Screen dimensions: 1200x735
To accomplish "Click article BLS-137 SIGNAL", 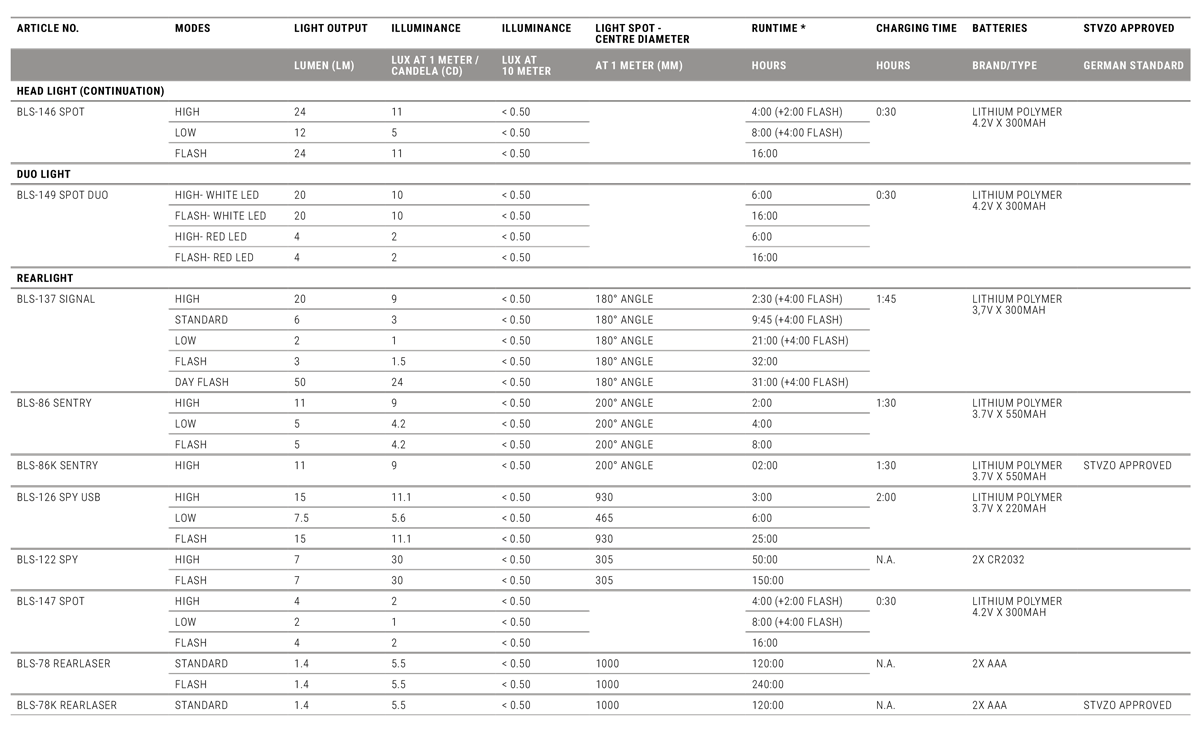I will click(x=56, y=299).
